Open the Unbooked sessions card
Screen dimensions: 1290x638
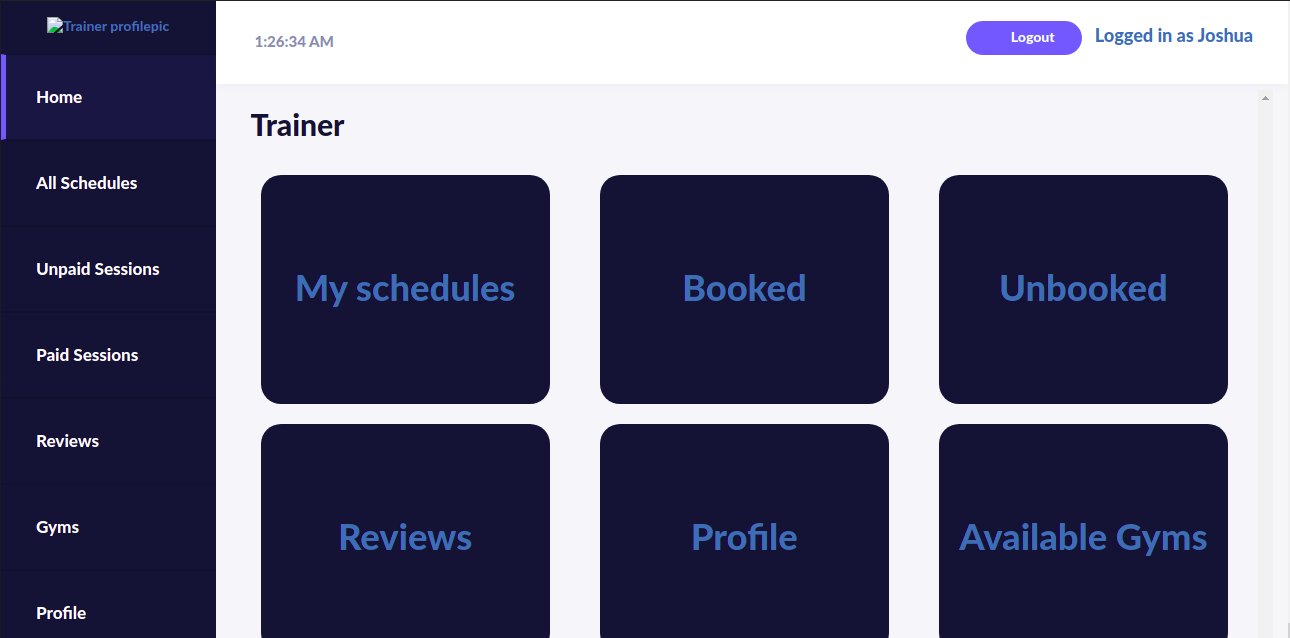pyautogui.click(x=1083, y=289)
